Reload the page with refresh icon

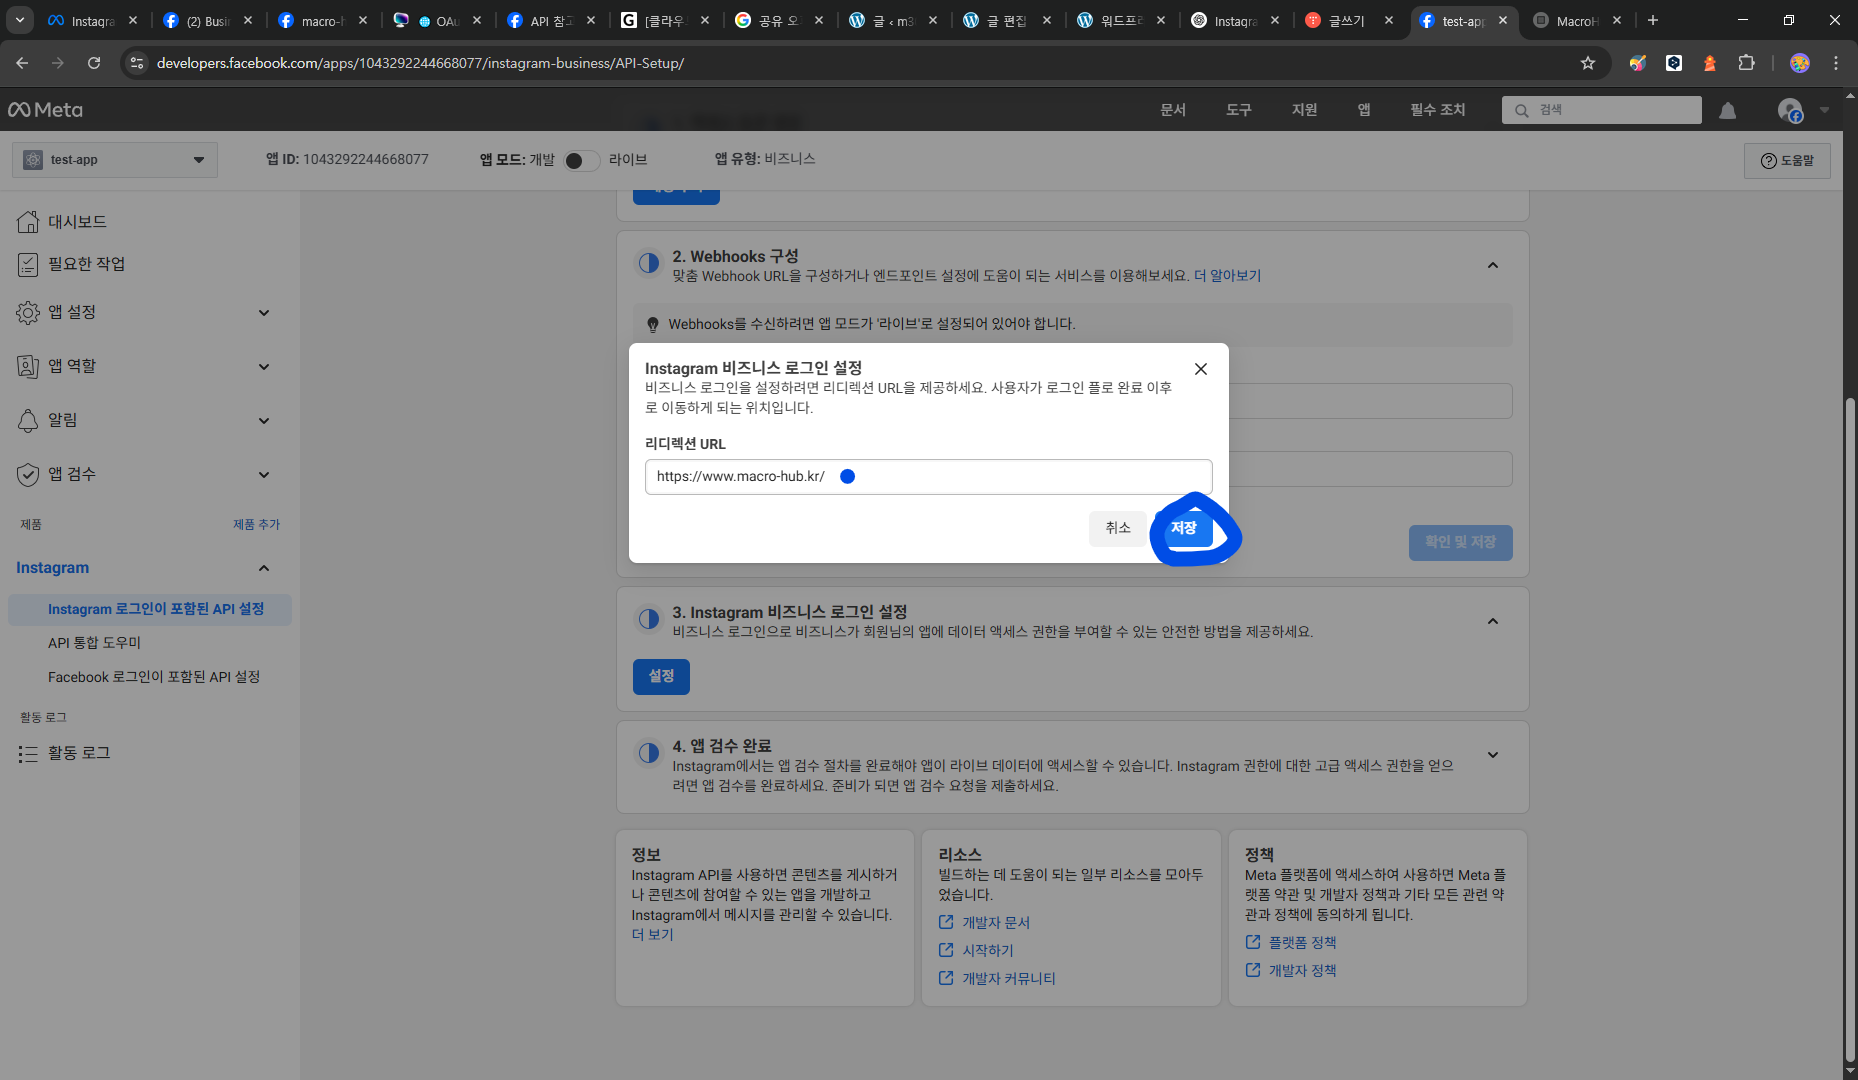94,63
